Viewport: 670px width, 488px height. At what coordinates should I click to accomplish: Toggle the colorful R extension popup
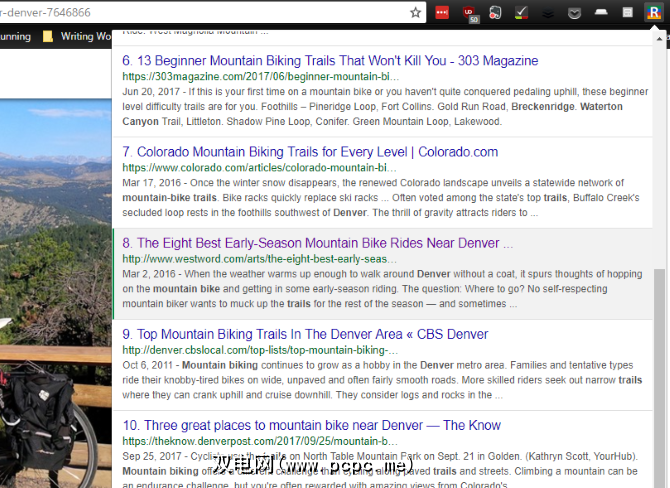(654, 12)
